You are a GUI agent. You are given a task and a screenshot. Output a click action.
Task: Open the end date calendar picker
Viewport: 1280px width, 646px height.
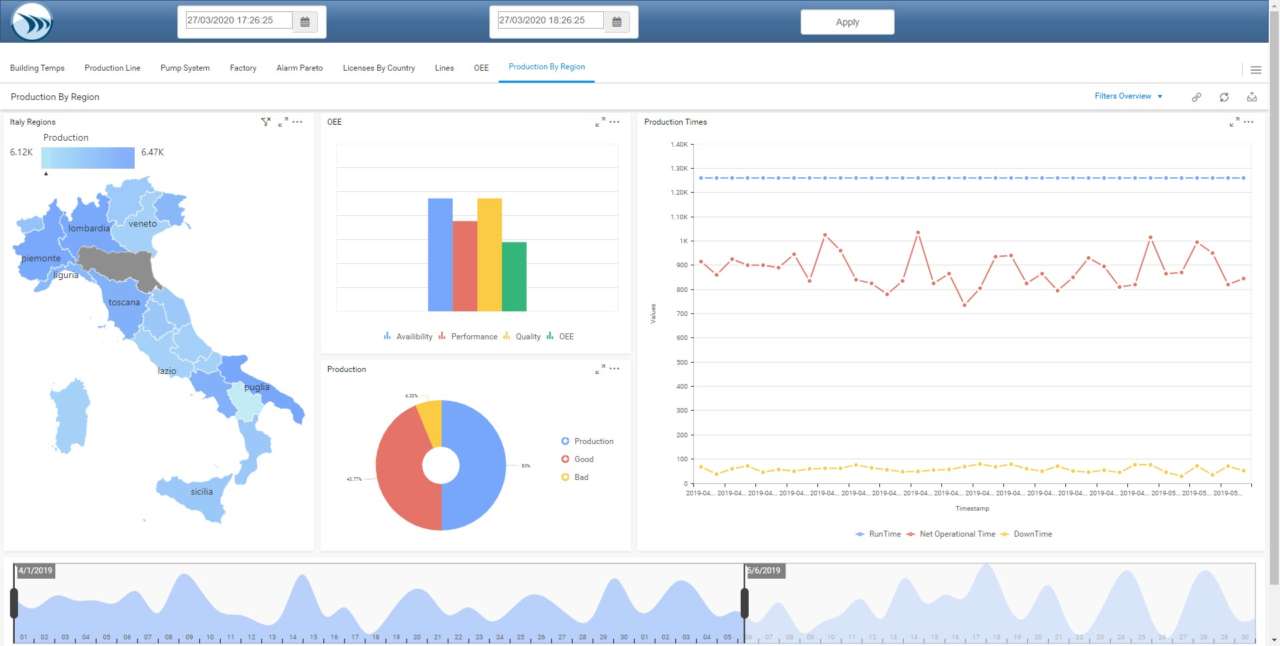point(617,21)
